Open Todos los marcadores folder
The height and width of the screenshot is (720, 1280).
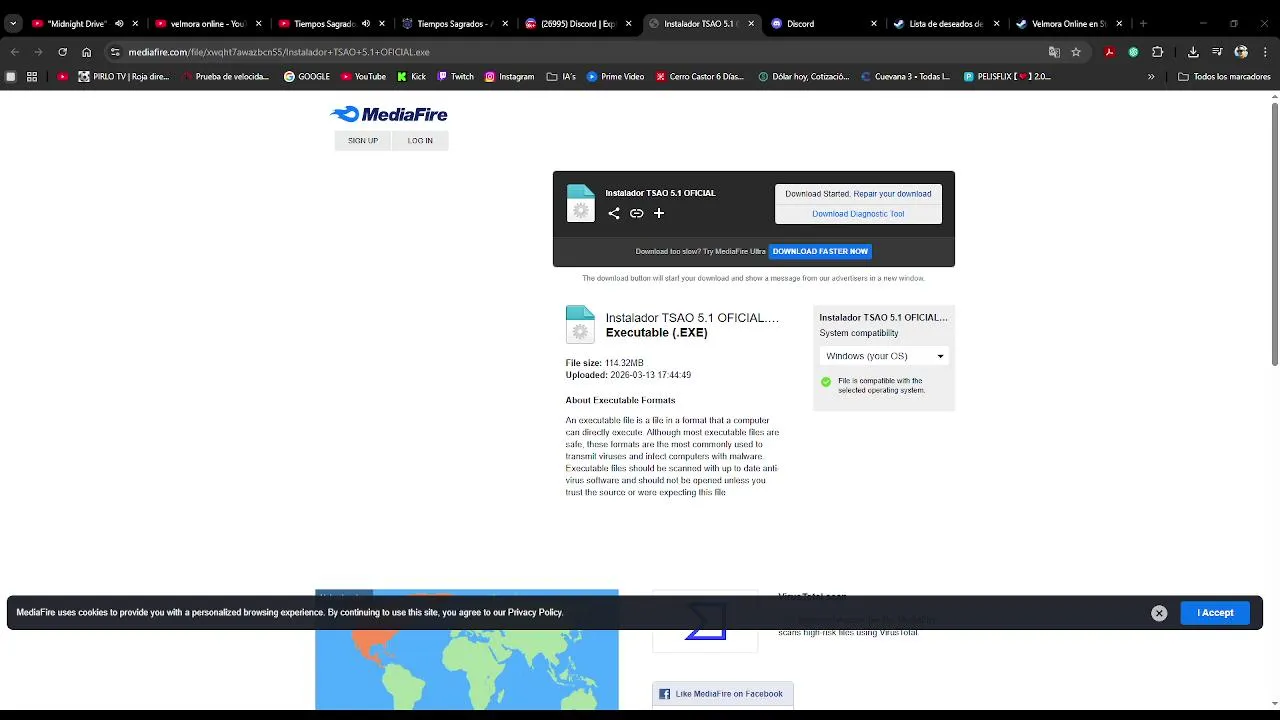tap(1224, 76)
